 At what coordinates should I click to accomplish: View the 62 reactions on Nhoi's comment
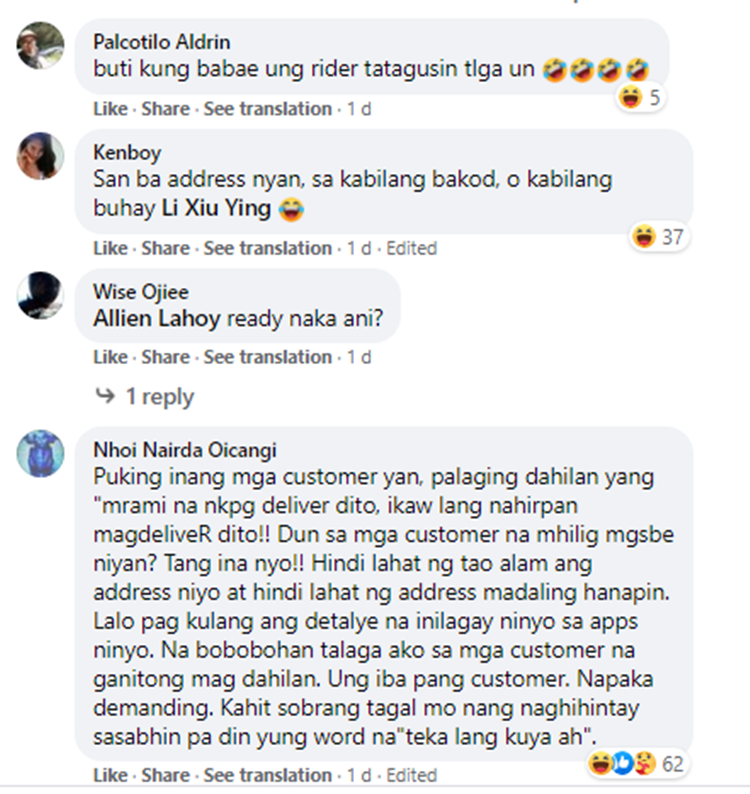pyautogui.click(x=637, y=764)
